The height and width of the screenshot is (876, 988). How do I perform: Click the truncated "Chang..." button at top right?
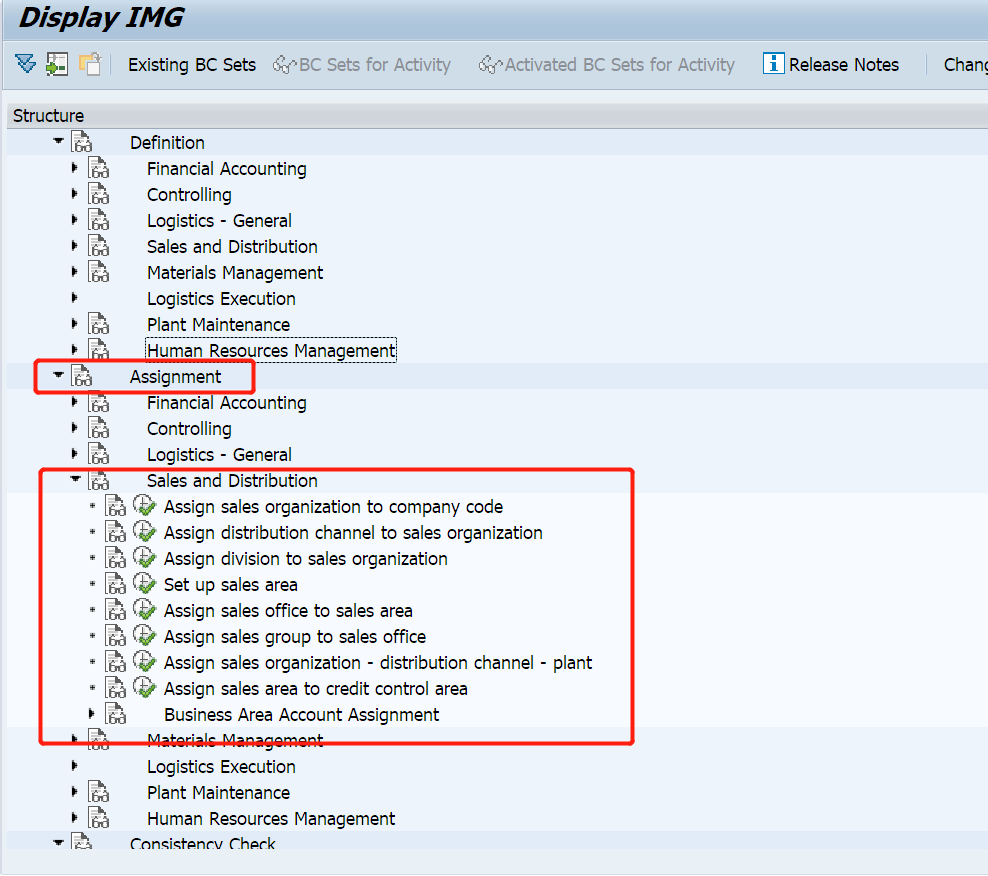[x=964, y=63]
